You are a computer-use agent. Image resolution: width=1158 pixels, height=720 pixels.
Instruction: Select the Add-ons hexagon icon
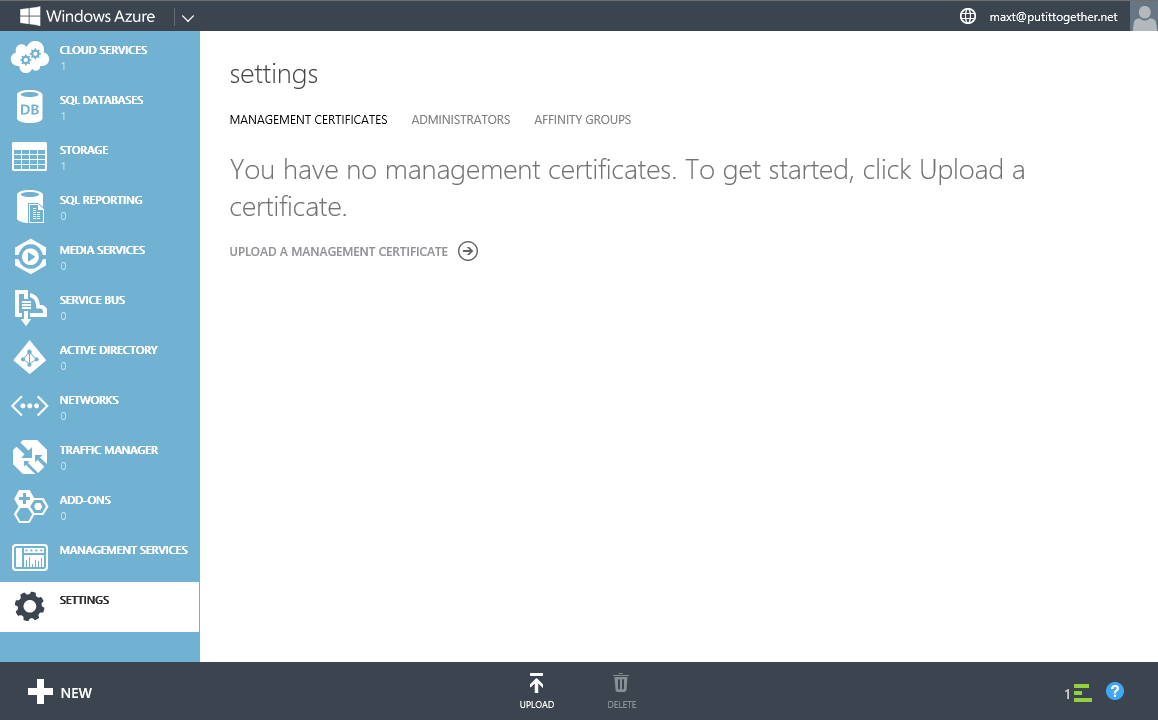[x=30, y=507]
